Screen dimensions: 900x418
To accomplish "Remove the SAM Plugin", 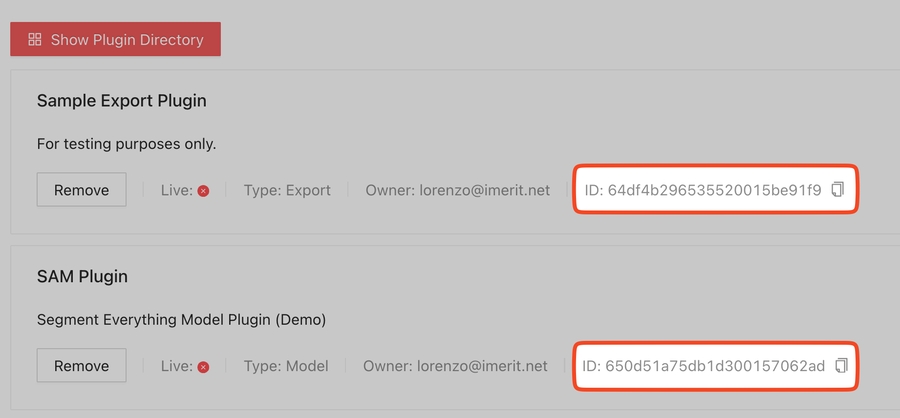I will click(81, 366).
